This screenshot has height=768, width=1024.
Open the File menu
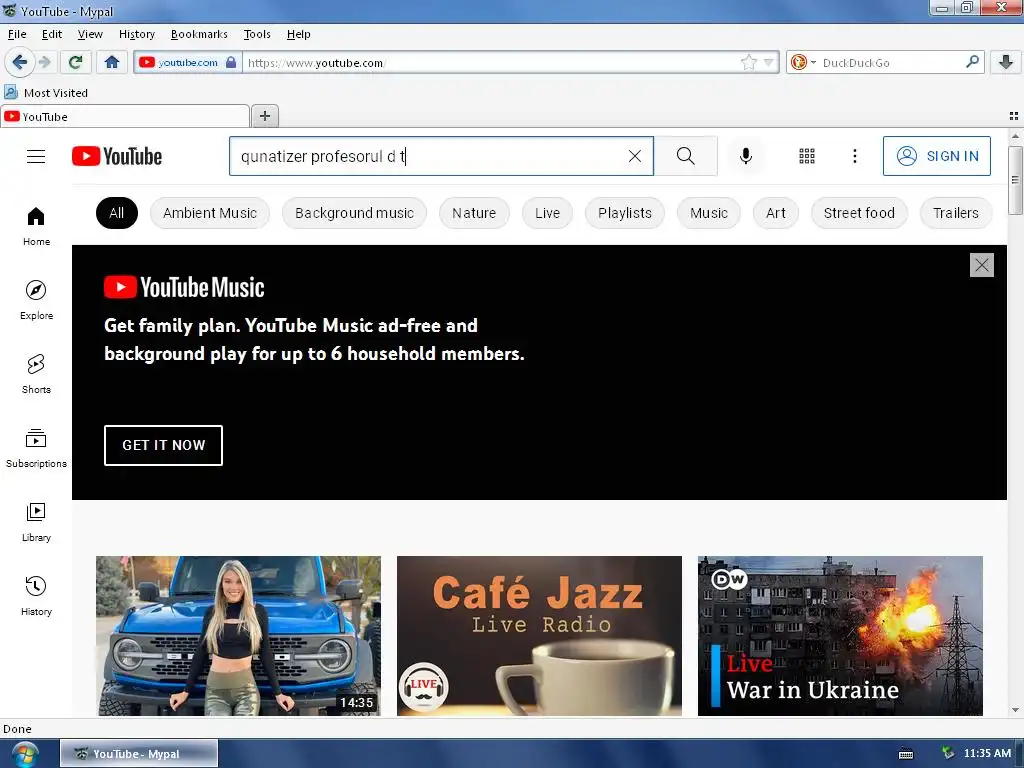coord(17,34)
